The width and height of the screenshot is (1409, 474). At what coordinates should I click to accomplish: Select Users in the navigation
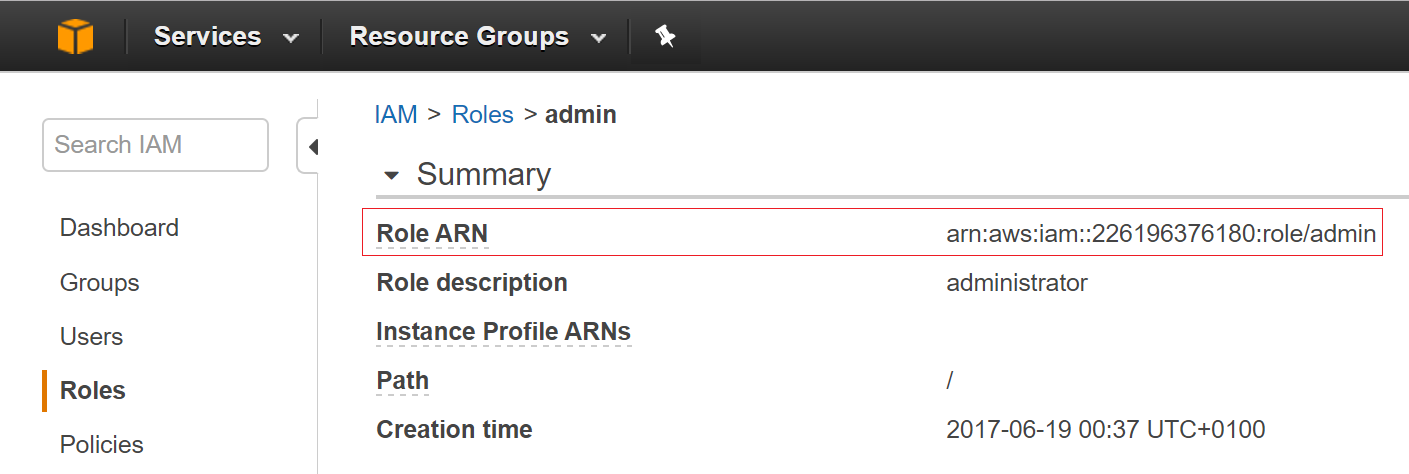91,337
